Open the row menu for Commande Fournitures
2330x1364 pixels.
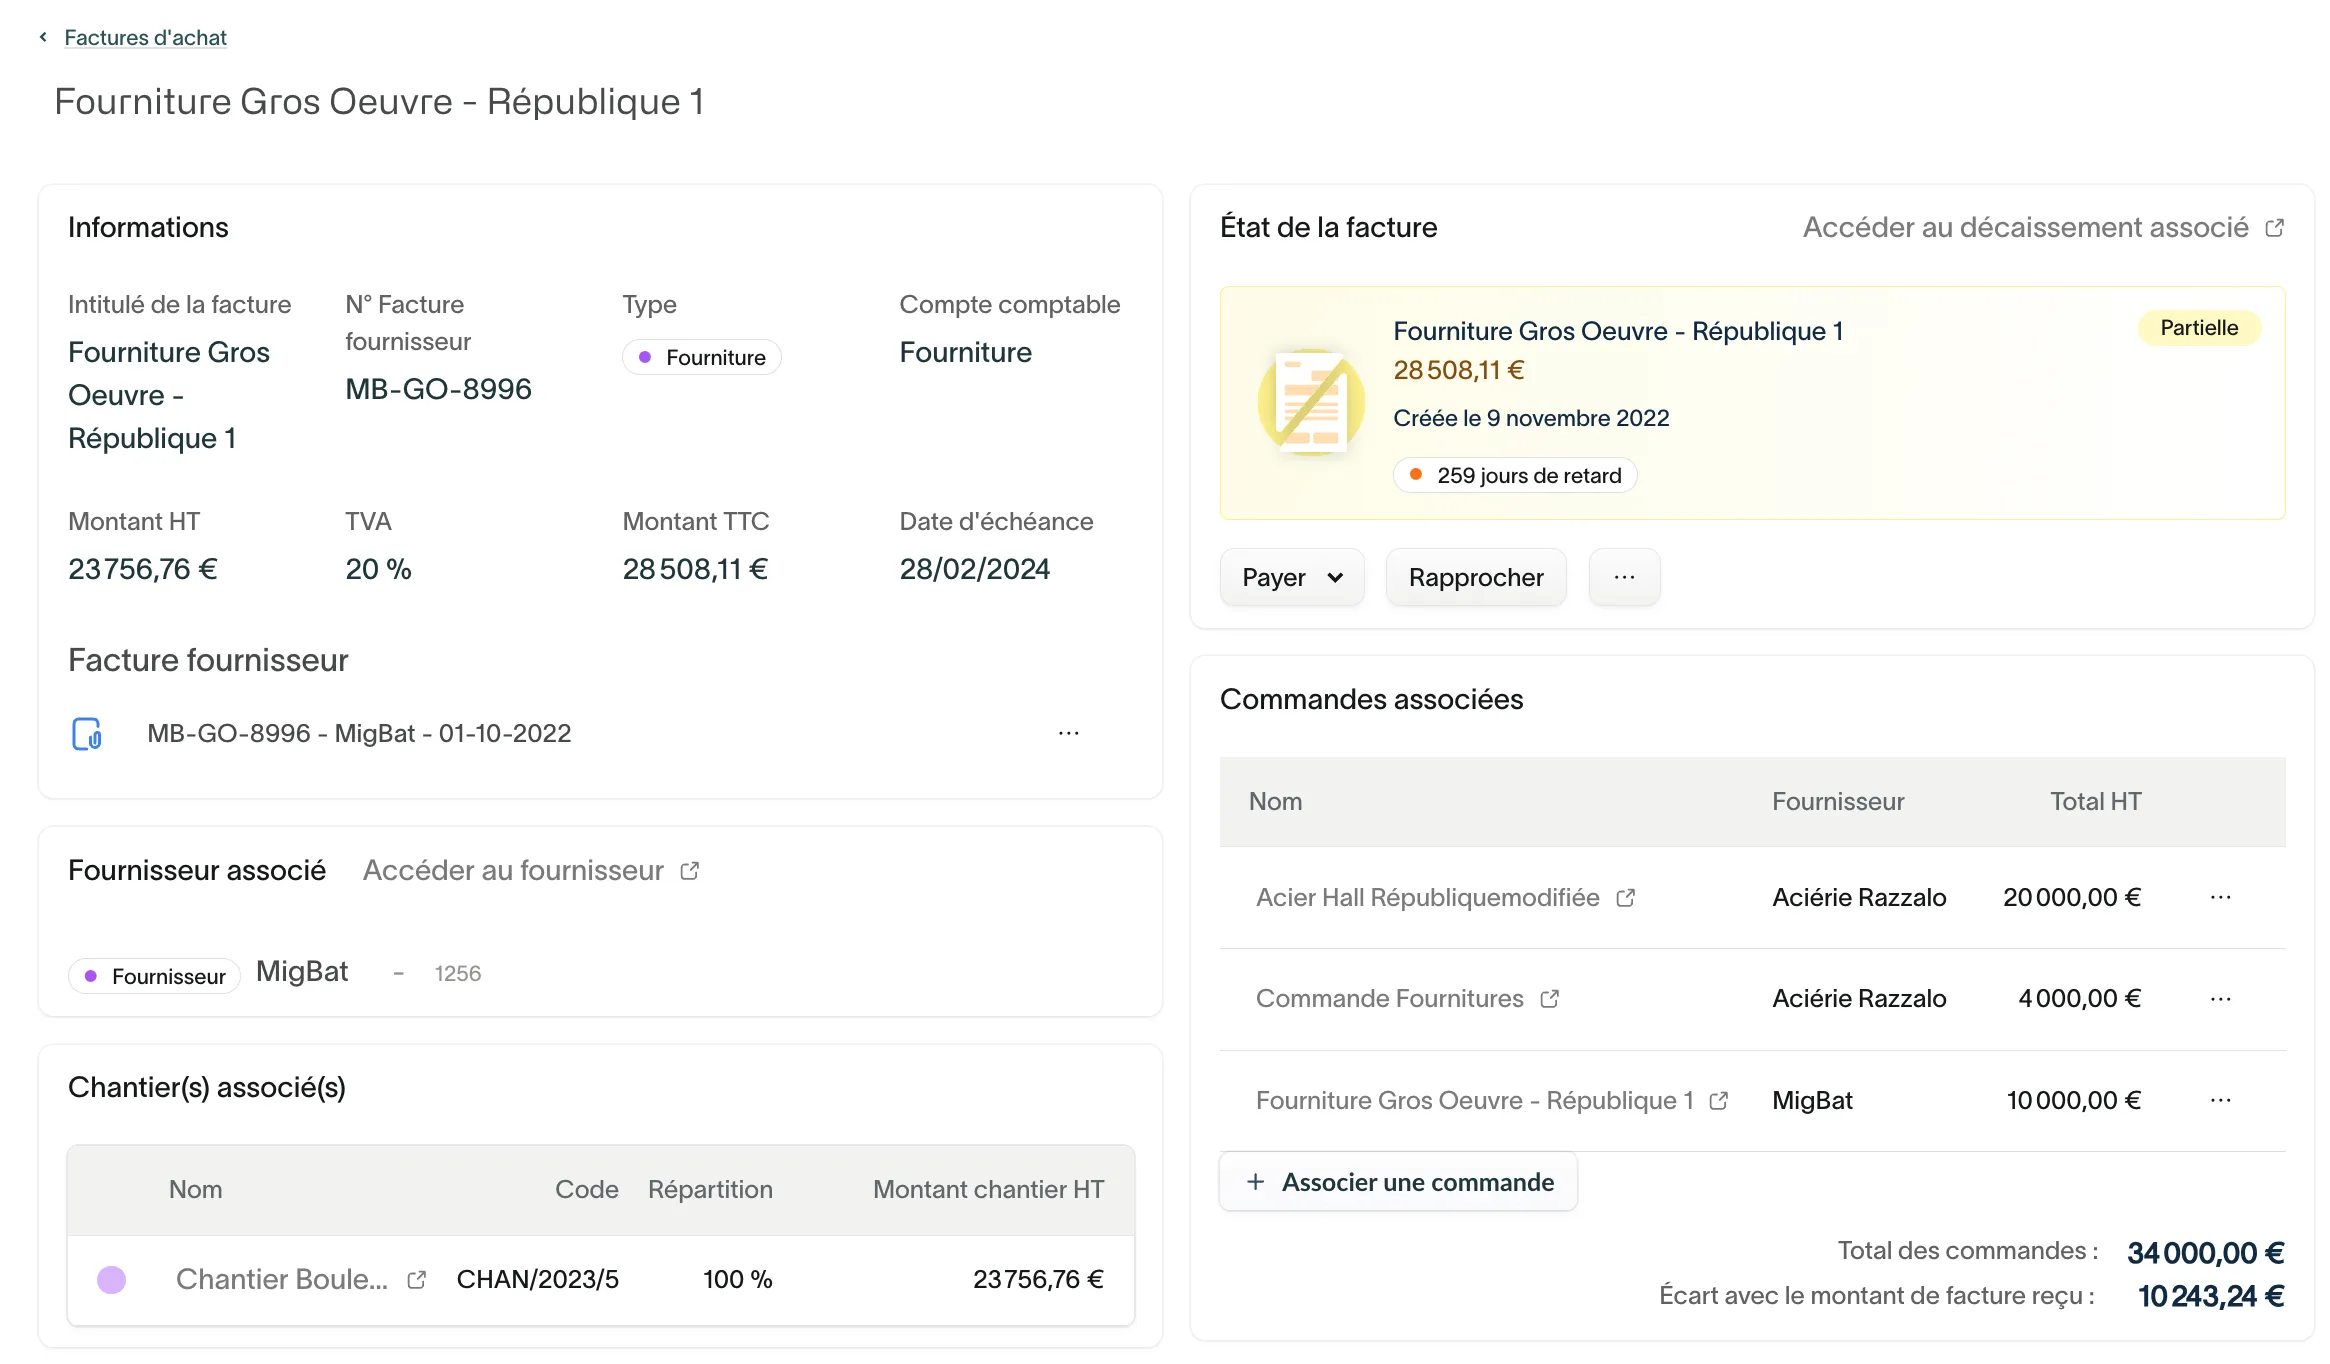click(2221, 999)
